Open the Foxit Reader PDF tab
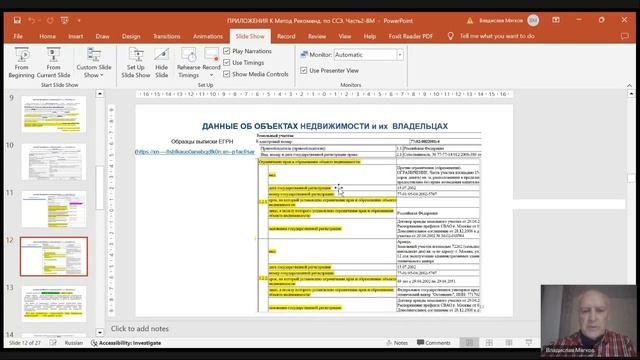Screen dimensions: 640x360 [411, 36]
